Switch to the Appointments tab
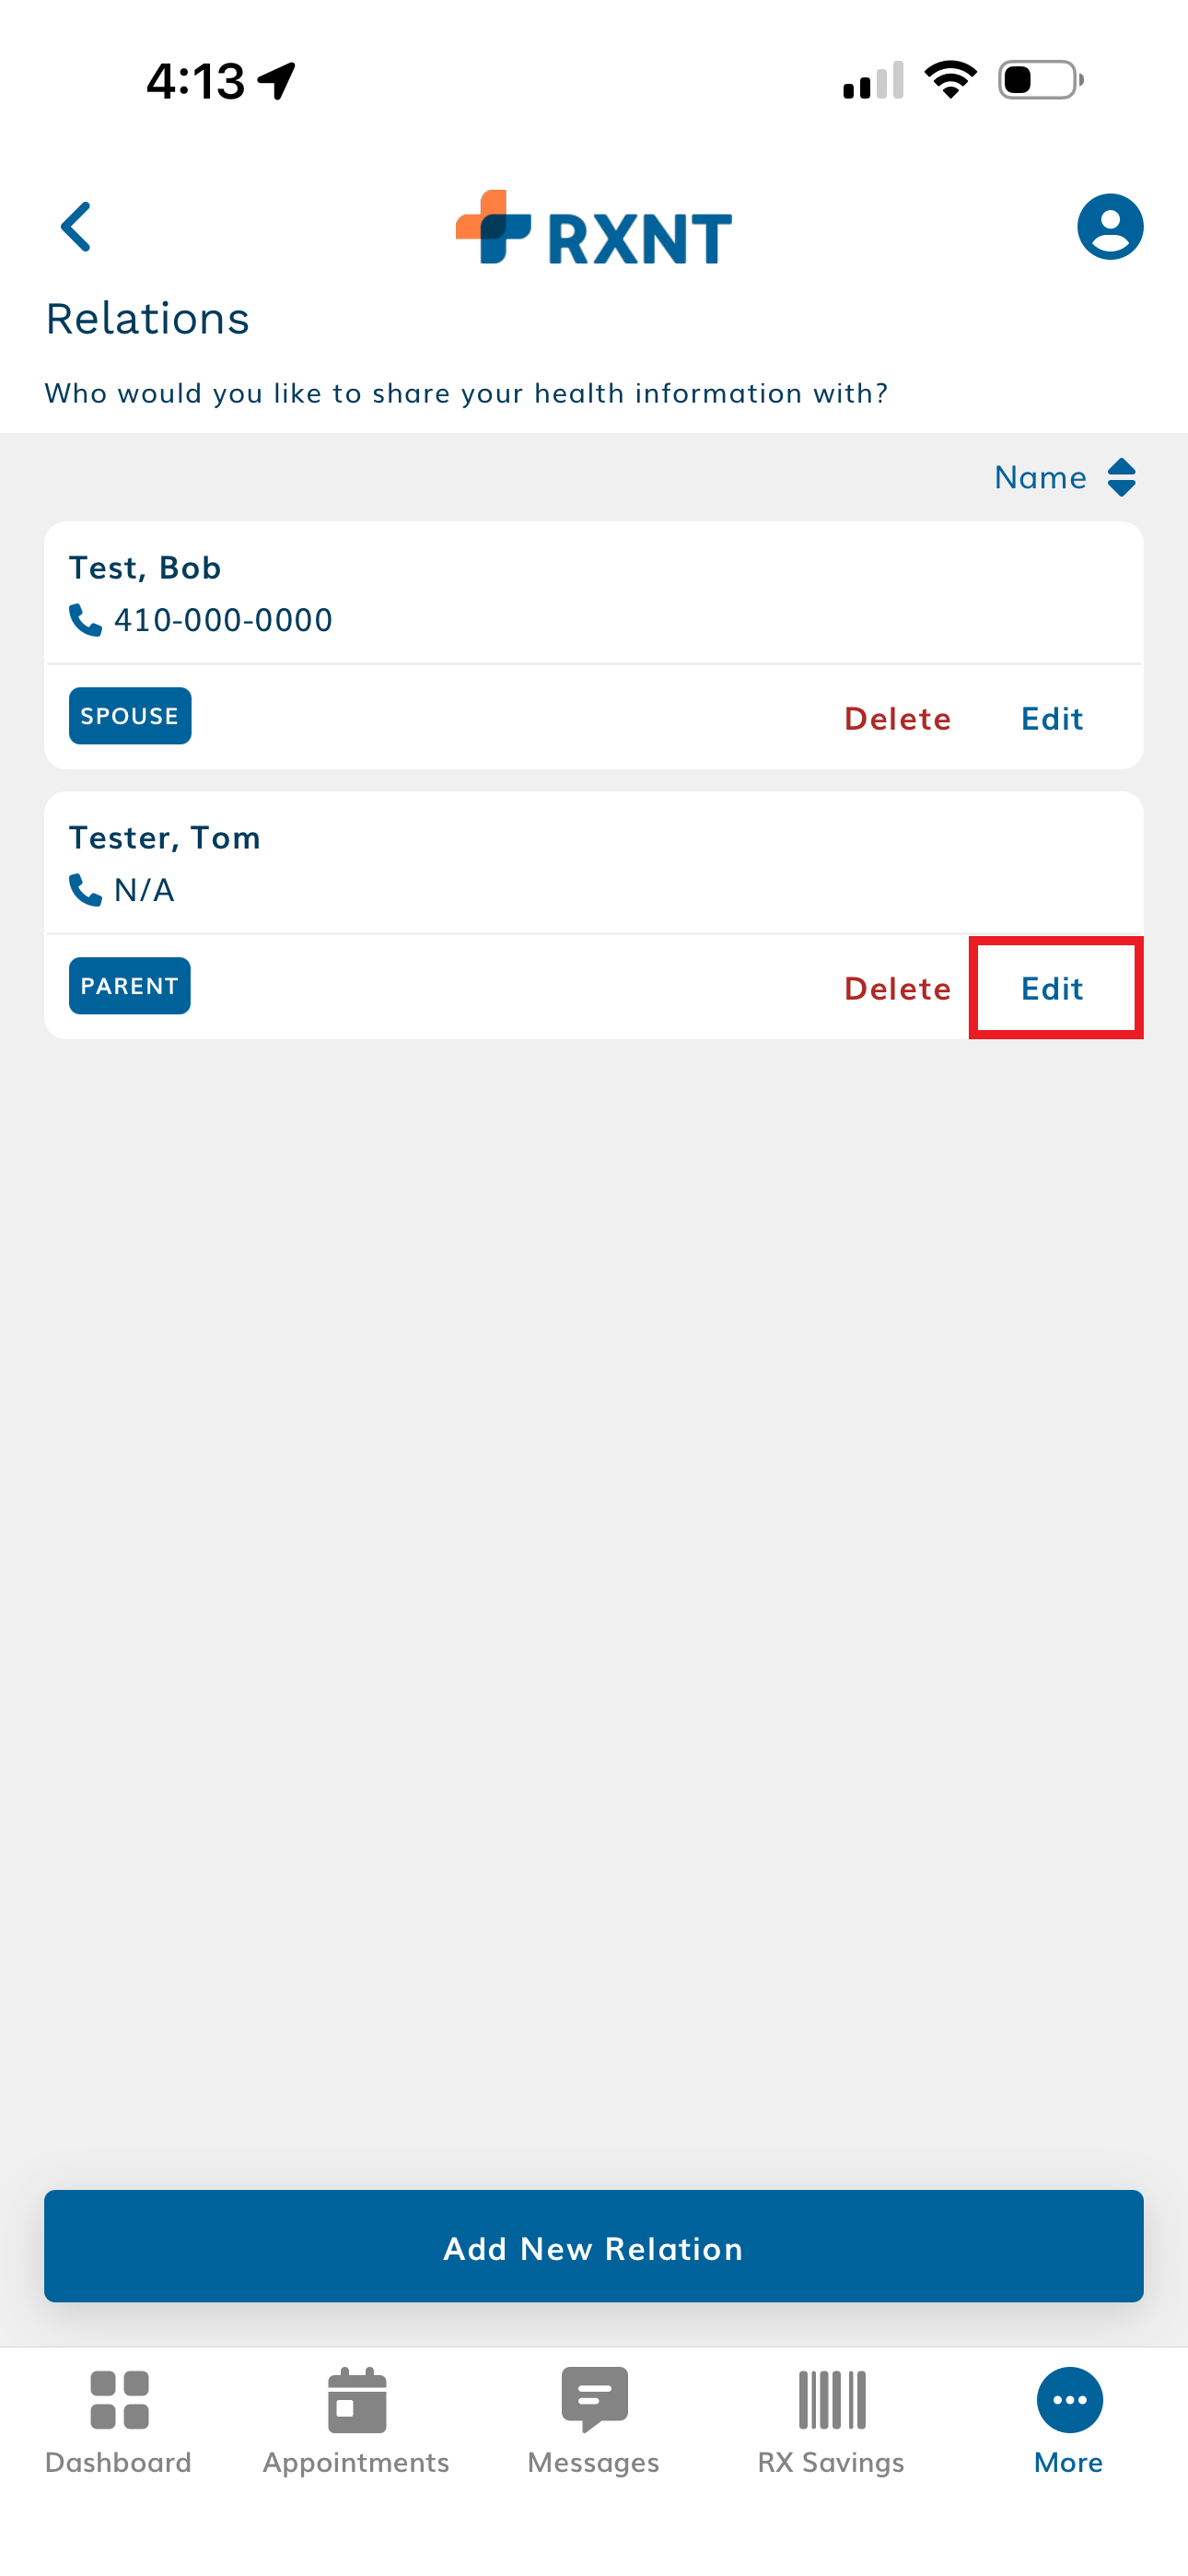Viewport: 1188px width, 2576px height. tap(356, 2418)
